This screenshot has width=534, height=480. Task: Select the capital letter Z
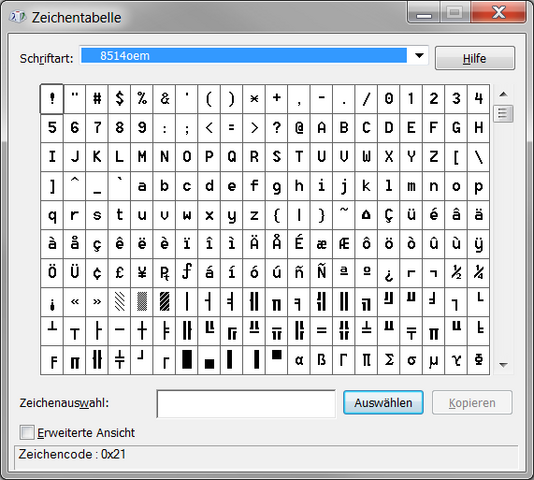coord(434,157)
